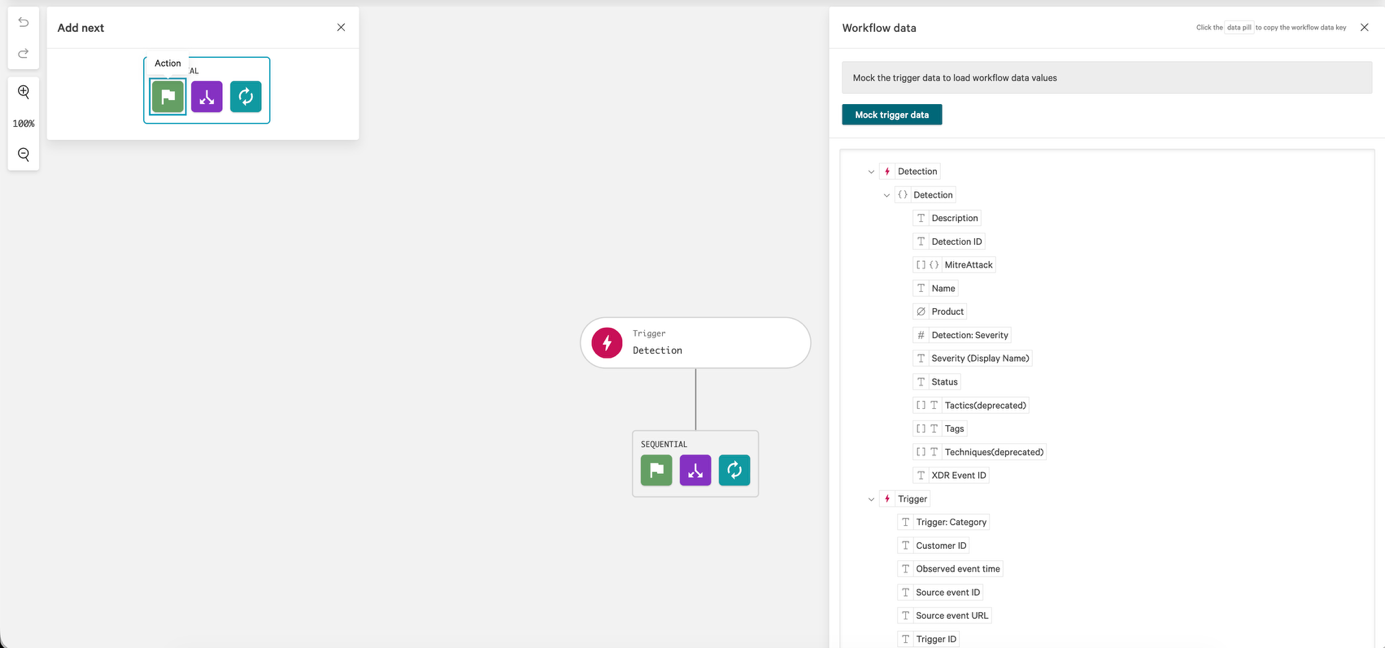Click the Source event URL data pill
The image size is (1385, 648).
[950, 616]
